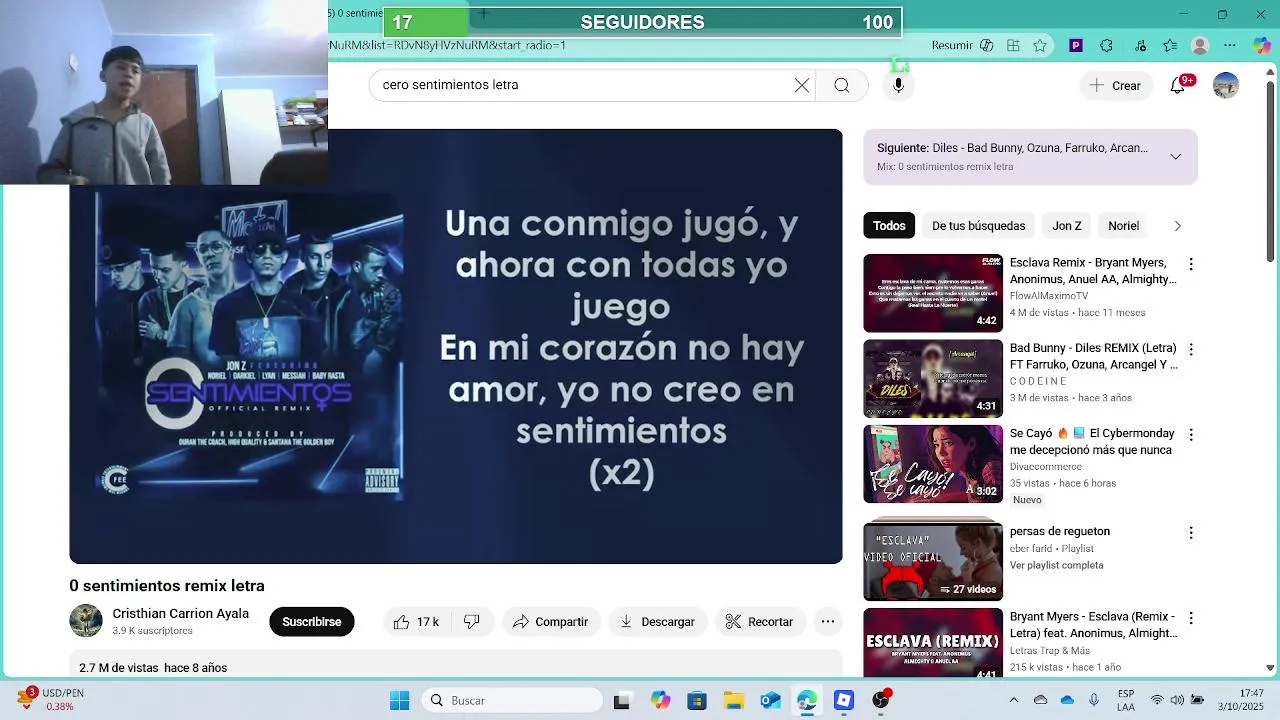This screenshot has width=1280, height=720.
Task: Open Task View on taskbar
Action: (621, 700)
